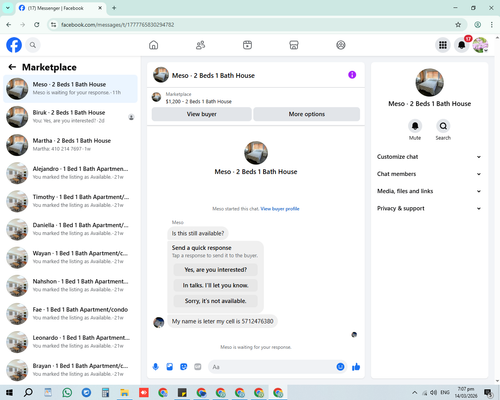The width and height of the screenshot is (500, 400).
Task: Open the apps grid menu icon
Action: pos(443,45)
